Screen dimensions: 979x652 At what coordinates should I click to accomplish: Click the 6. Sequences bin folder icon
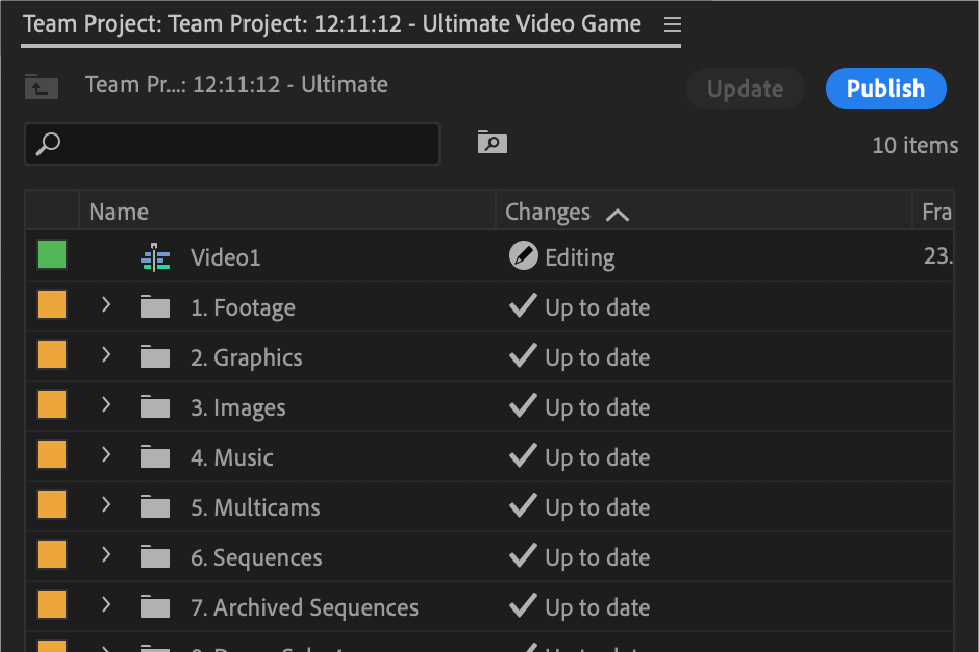click(155, 557)
